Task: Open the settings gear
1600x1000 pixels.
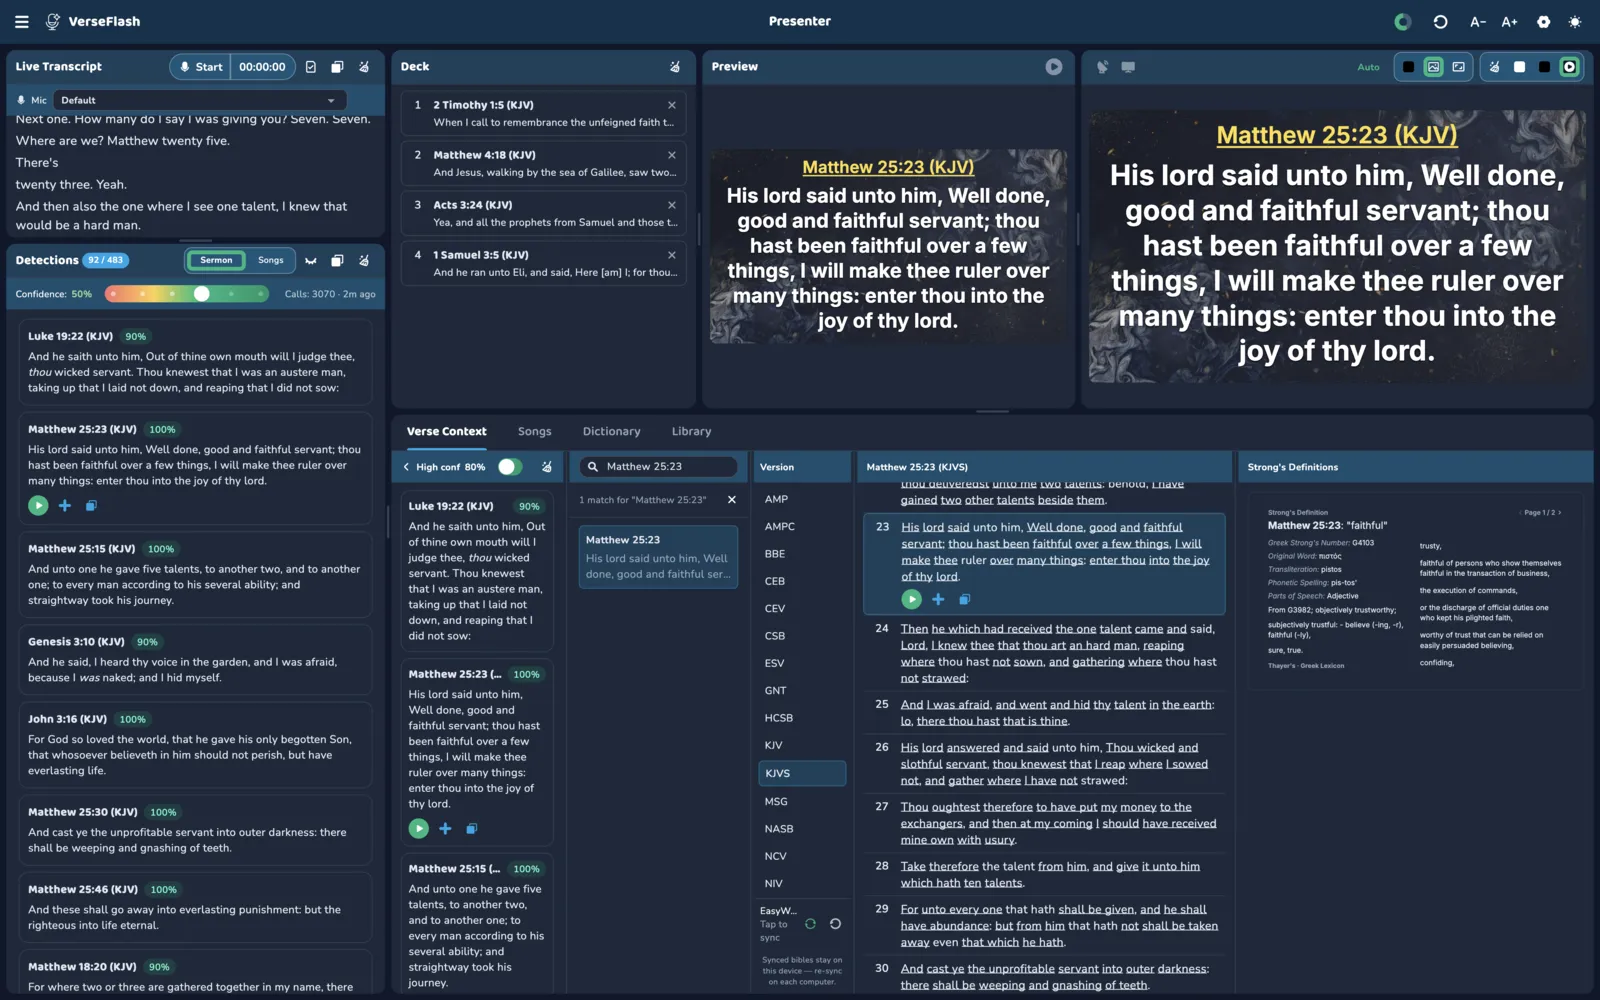Action: click(x=1543, y=21)
